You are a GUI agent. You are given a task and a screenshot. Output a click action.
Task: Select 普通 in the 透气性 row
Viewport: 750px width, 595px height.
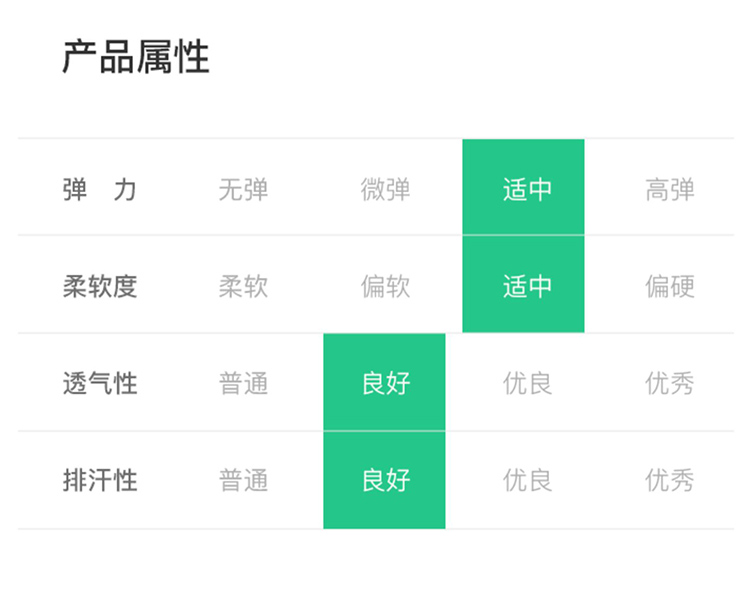pyautogui.click(x=243, y=383)
